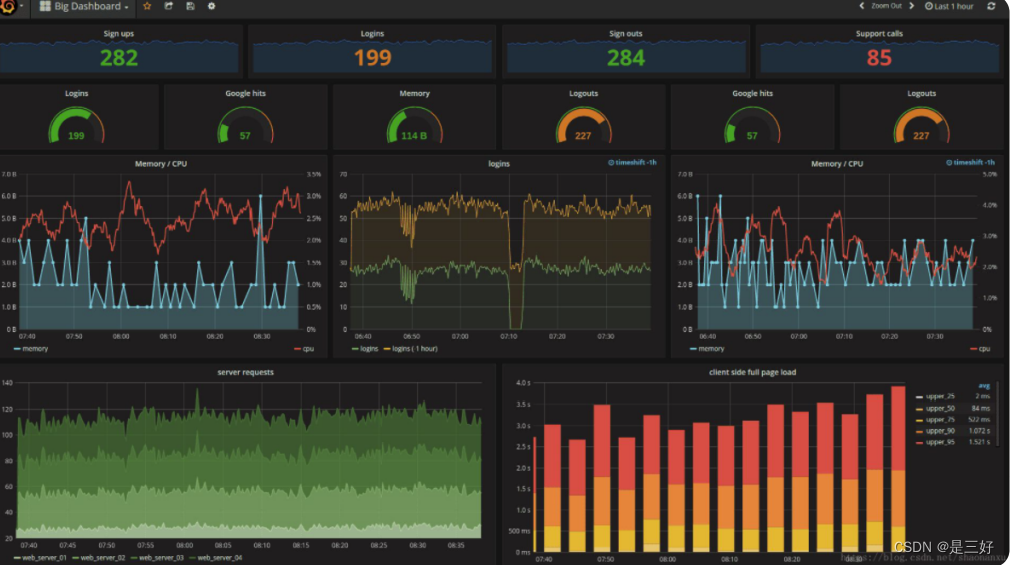Toggle upper_90 series in legend
This screenshot has height=565, width=1010.
point(940,431)
